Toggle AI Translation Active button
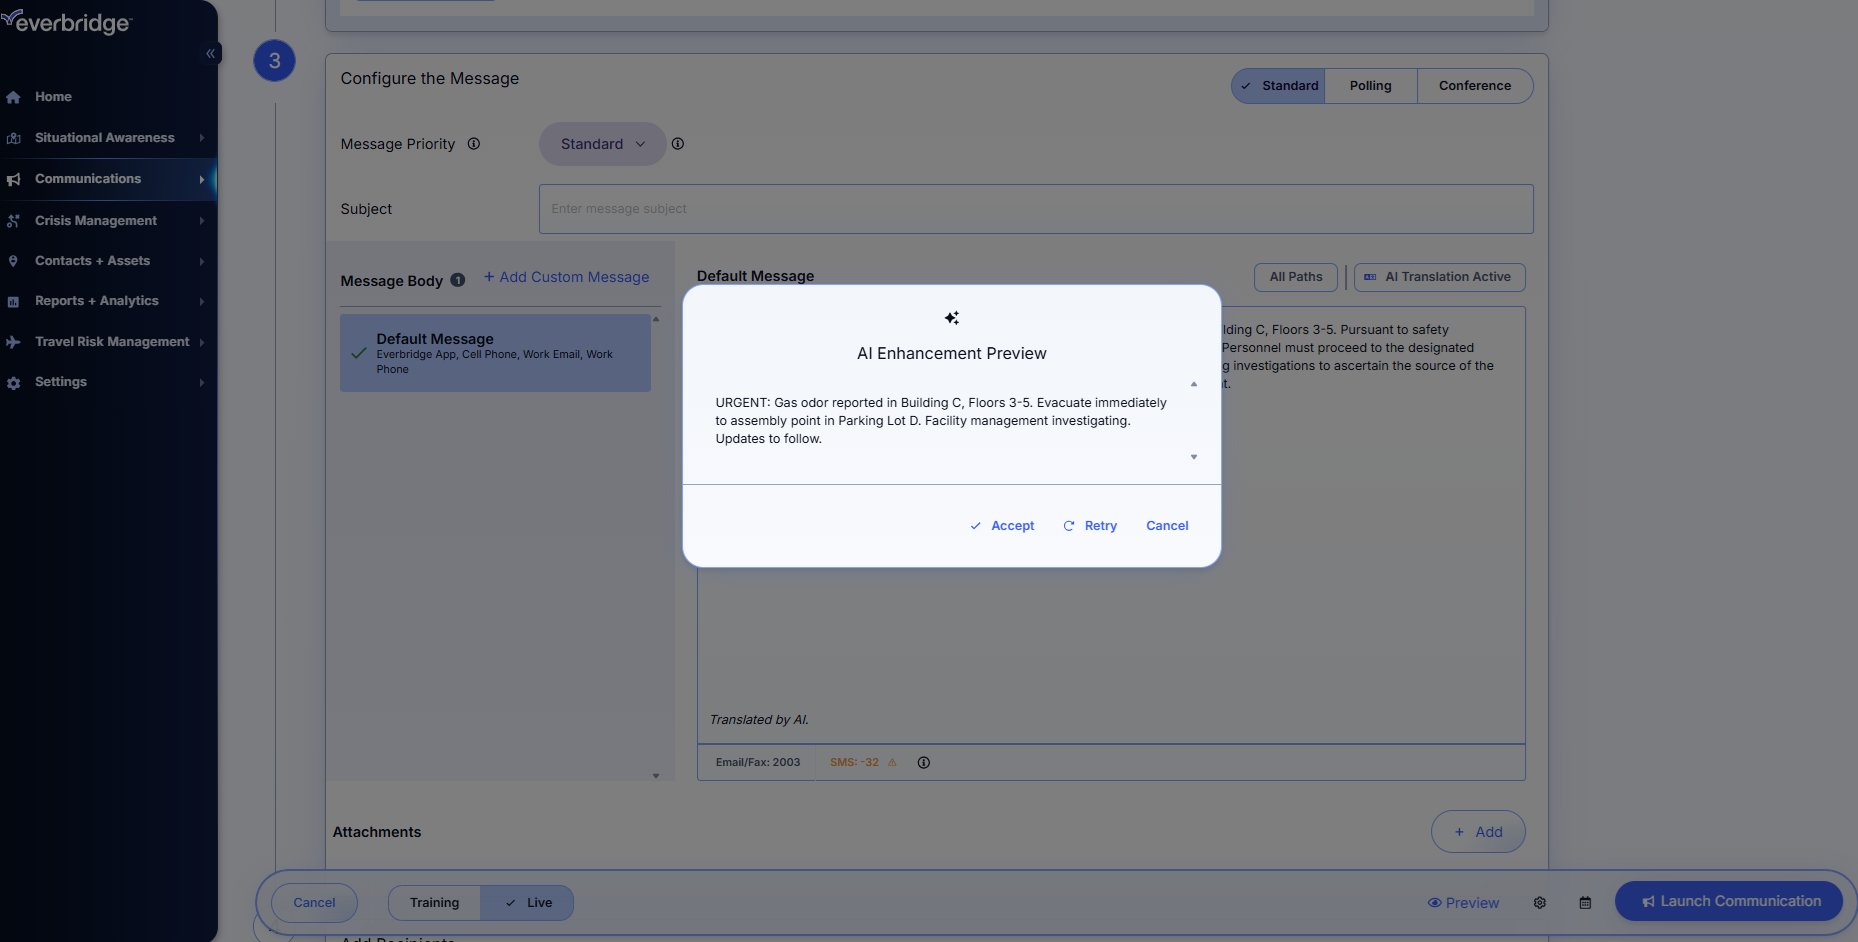The image size is (1858, 942). pyautogui.click(x=1439, y=277)
